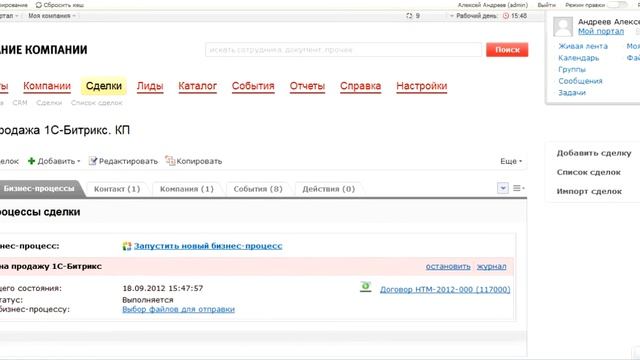Open the Задачи link
This screenshot has height=360, width=640.
point(572,93)
